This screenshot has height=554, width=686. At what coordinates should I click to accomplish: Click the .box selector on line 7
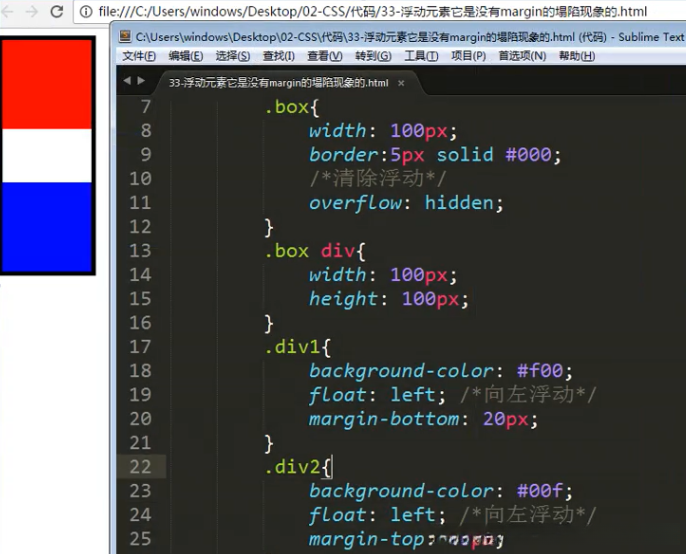(287, 107)
